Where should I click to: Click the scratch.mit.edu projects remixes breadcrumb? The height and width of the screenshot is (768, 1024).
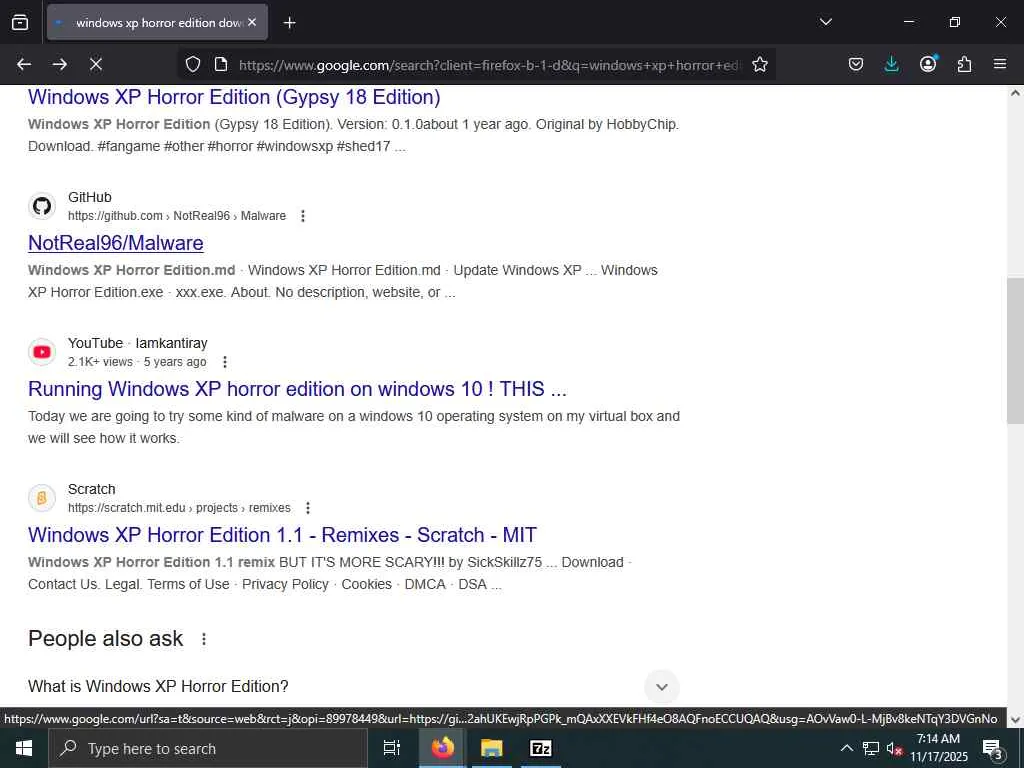click(179, 508)
